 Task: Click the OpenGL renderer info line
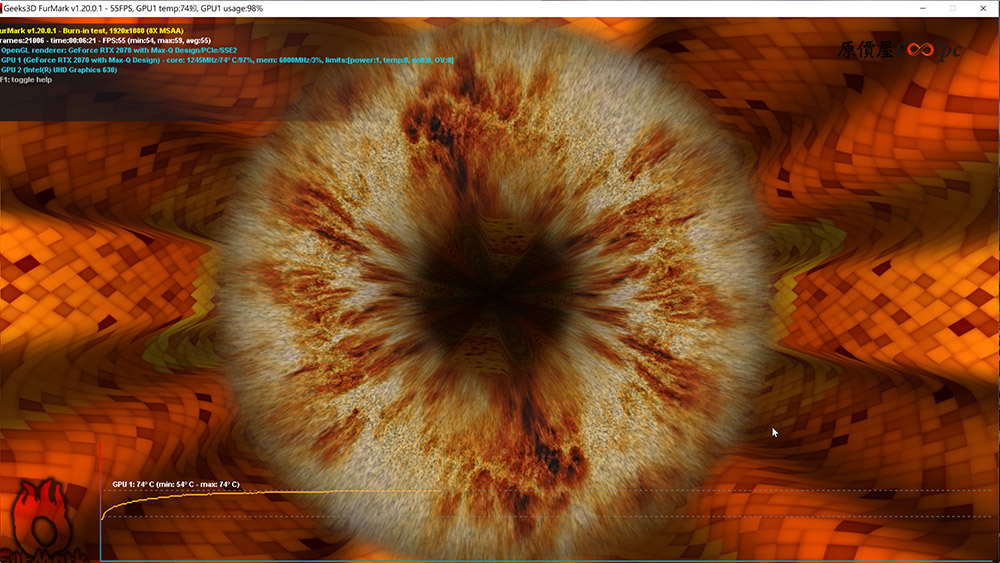coord(119,50)
